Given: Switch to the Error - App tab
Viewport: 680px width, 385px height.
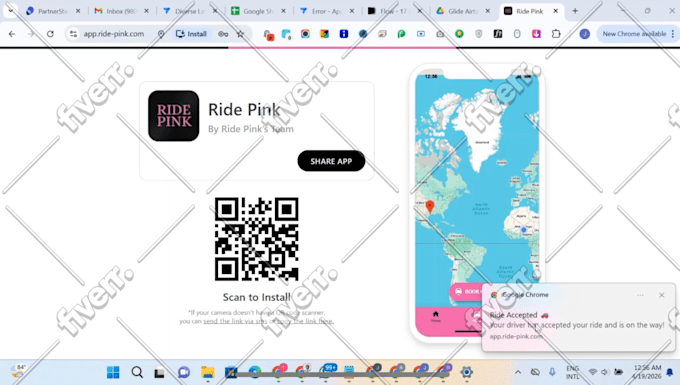Looking at the screenshot, I should [326, 11].
